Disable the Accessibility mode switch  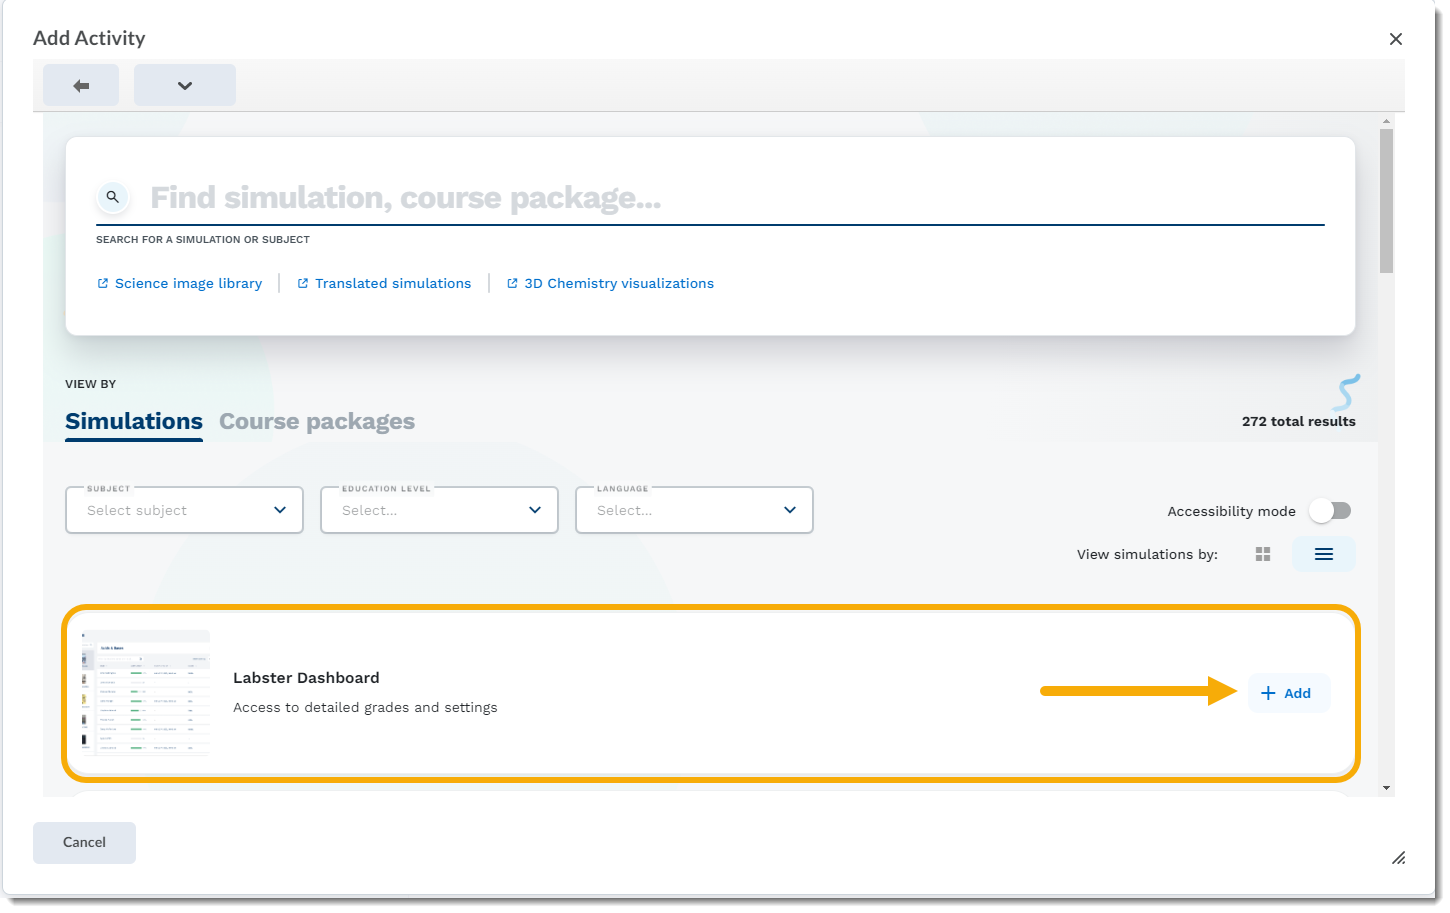[1330, 510]
